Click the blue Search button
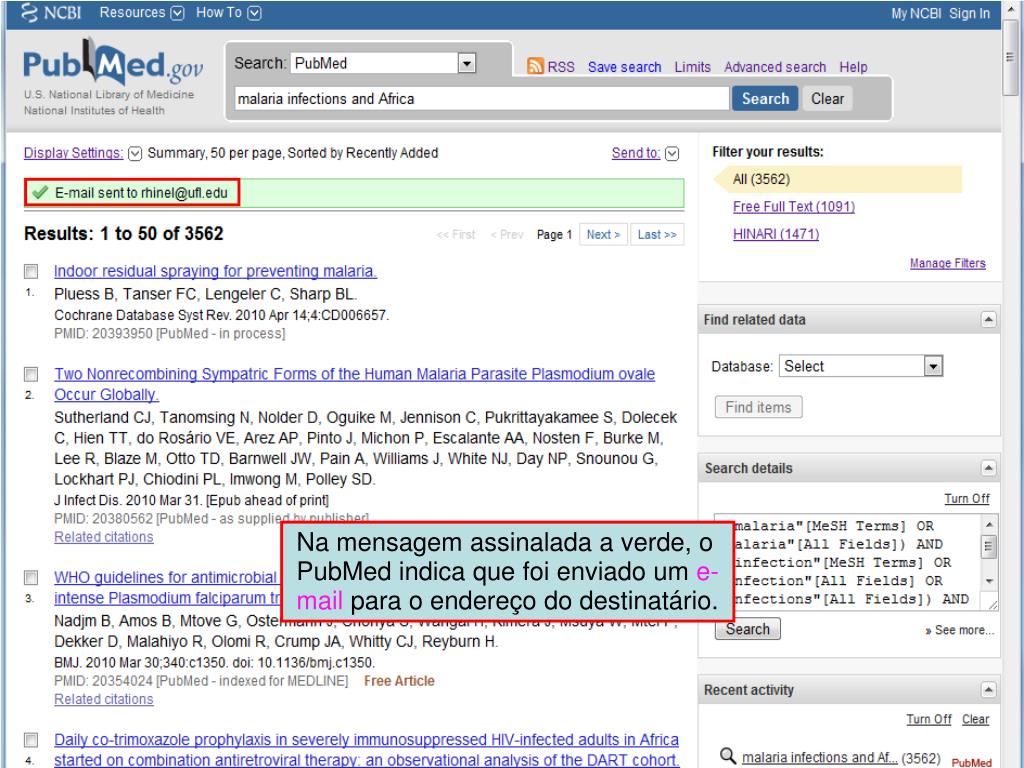Screen dimensions: 1024x768 [x=765, y=99]
